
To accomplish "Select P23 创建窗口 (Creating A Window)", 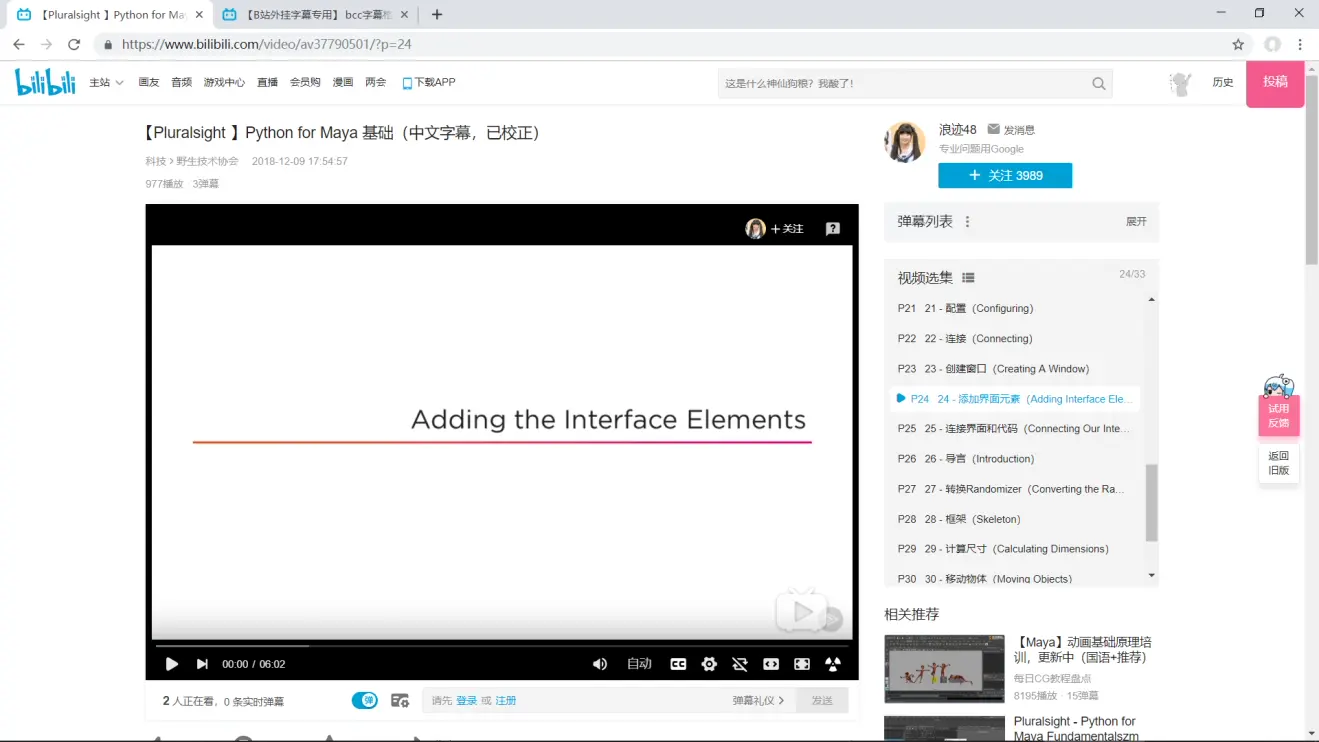I will coord(1015,368).
